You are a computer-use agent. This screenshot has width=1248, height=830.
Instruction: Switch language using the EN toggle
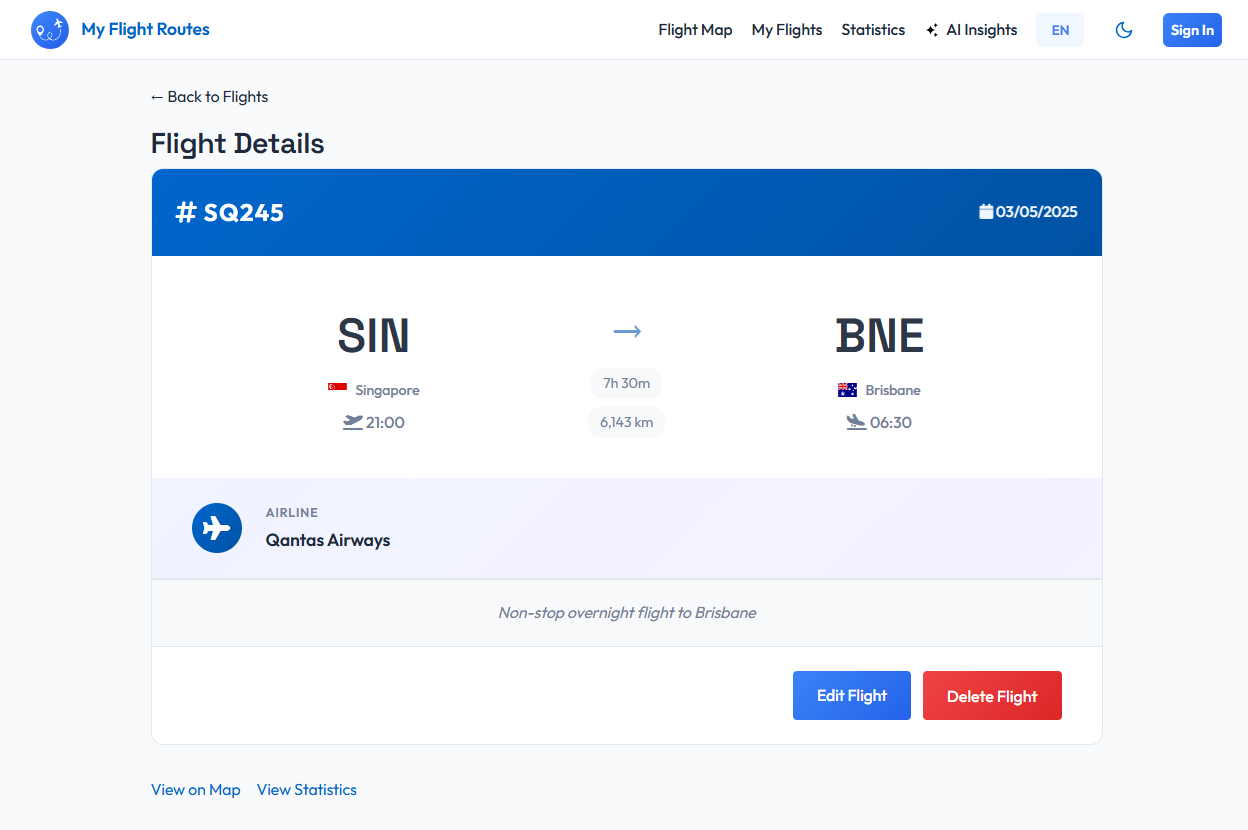coord(1059,30)
